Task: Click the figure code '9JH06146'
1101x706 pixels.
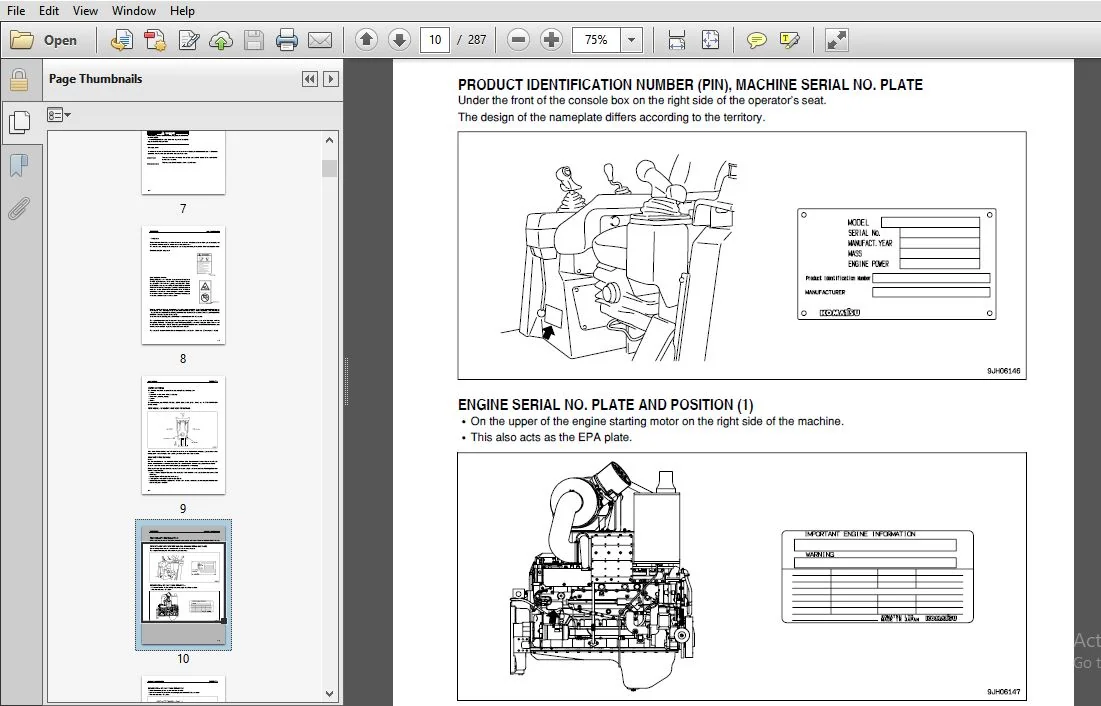Action: pos(1003,371)
